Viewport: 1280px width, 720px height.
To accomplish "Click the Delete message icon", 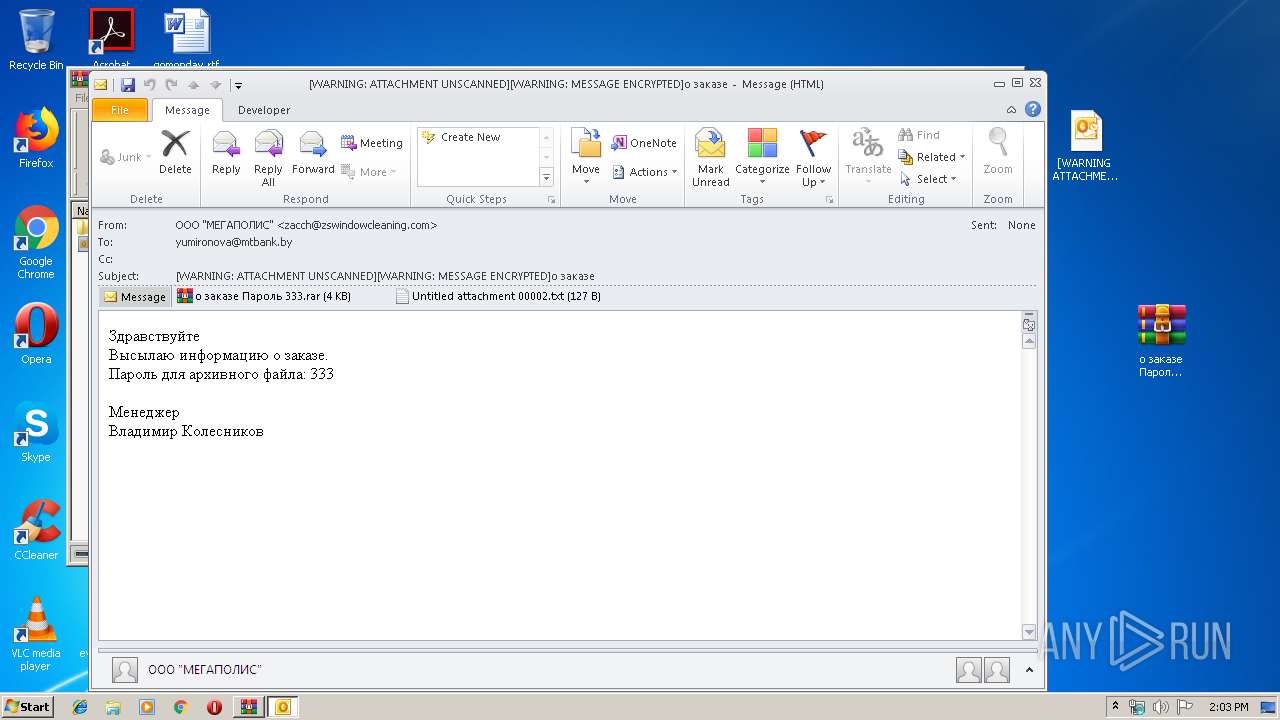I will click(175, 154).
